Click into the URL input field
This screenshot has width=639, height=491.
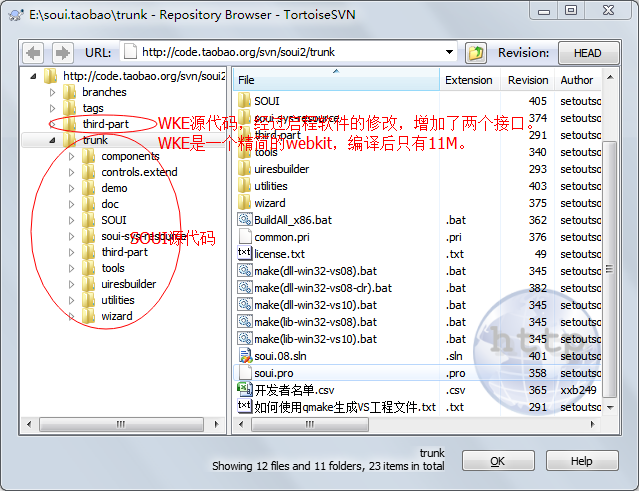coord(288,52)
